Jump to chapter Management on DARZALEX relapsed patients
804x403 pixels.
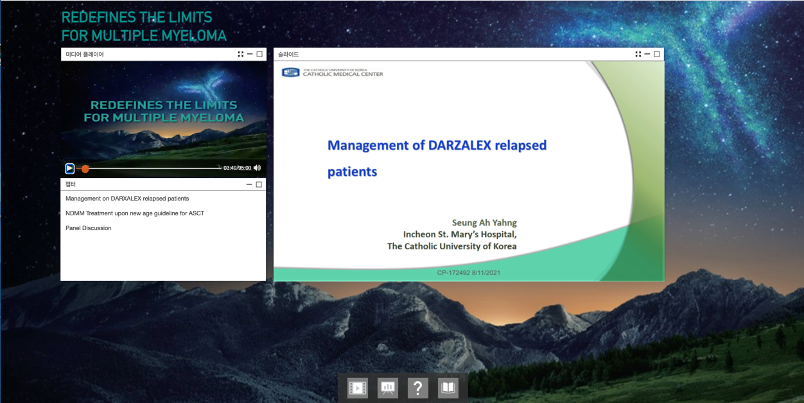127,198
